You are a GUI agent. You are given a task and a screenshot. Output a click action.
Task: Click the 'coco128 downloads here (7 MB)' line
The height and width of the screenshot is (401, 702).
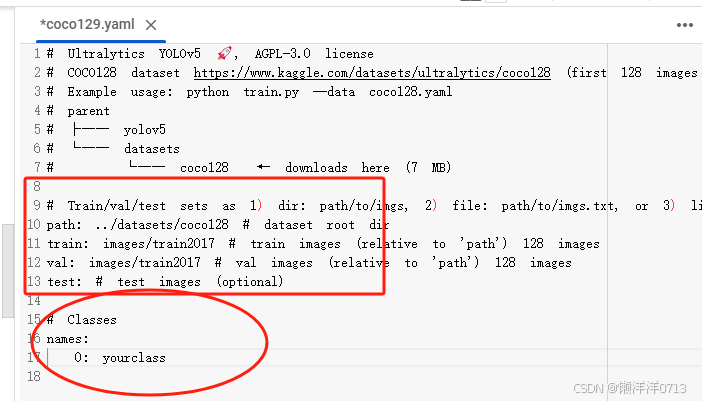coord(249,167)
